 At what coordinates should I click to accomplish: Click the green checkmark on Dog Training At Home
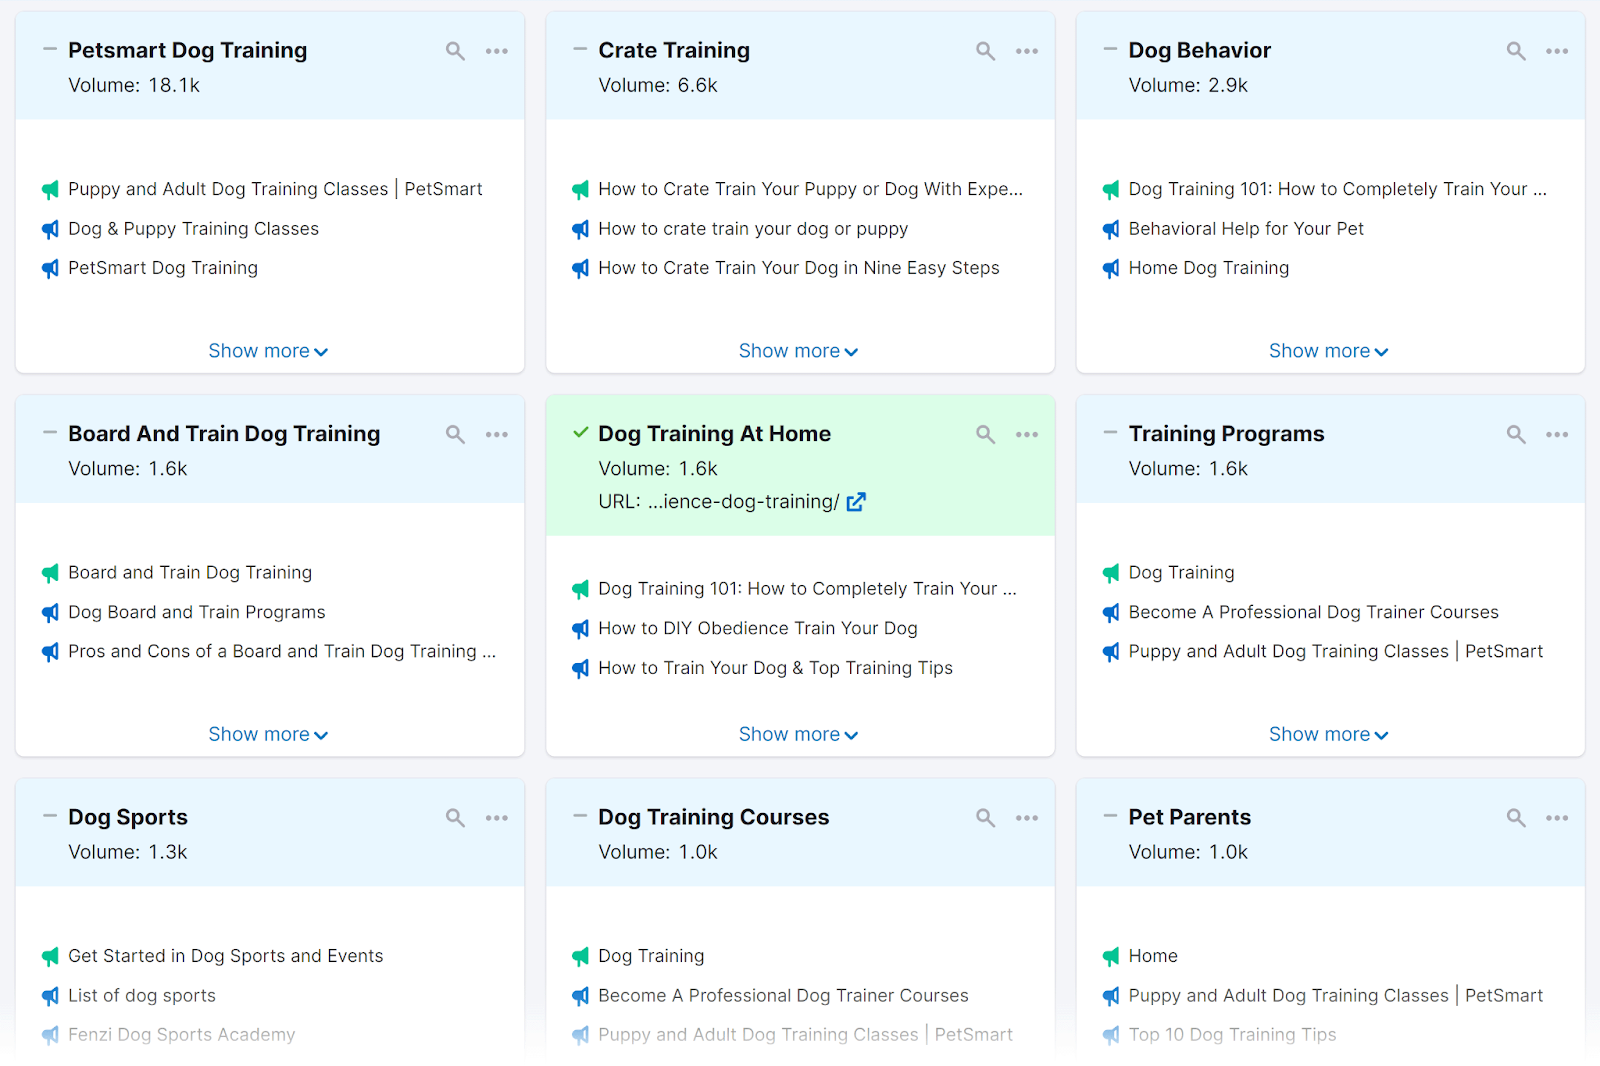[580, 433]
